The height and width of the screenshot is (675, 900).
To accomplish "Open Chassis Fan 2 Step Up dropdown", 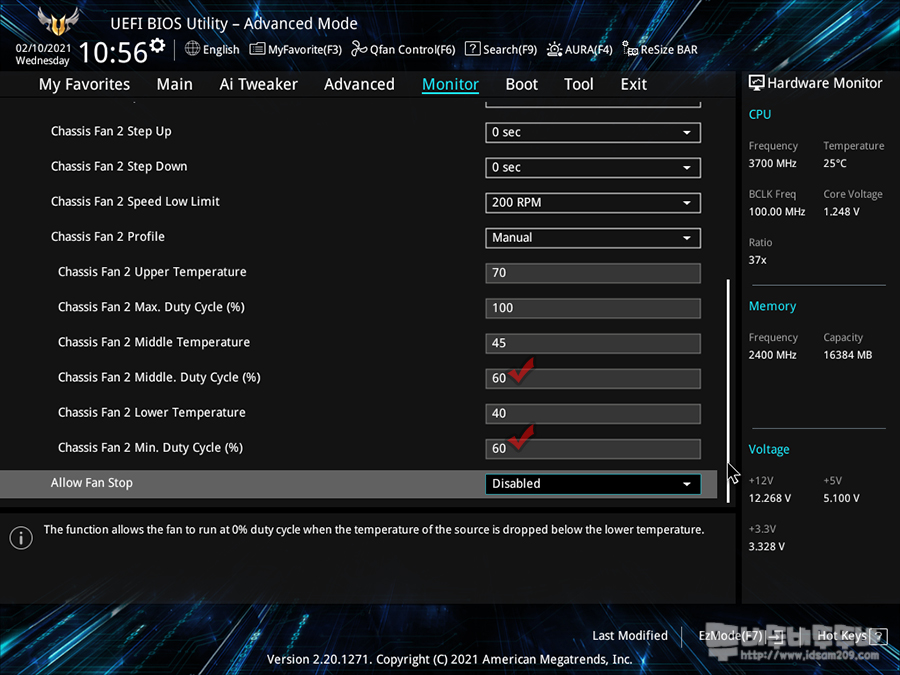I will [x=593, y=133].
